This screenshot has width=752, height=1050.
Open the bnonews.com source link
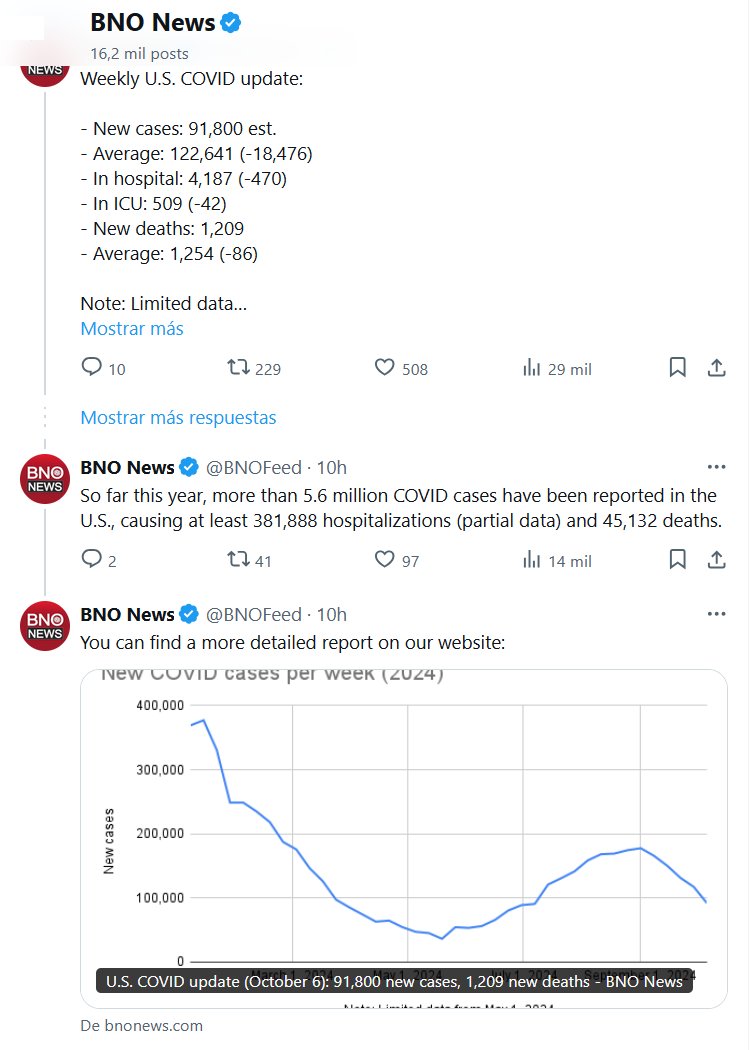[141, 1025]
